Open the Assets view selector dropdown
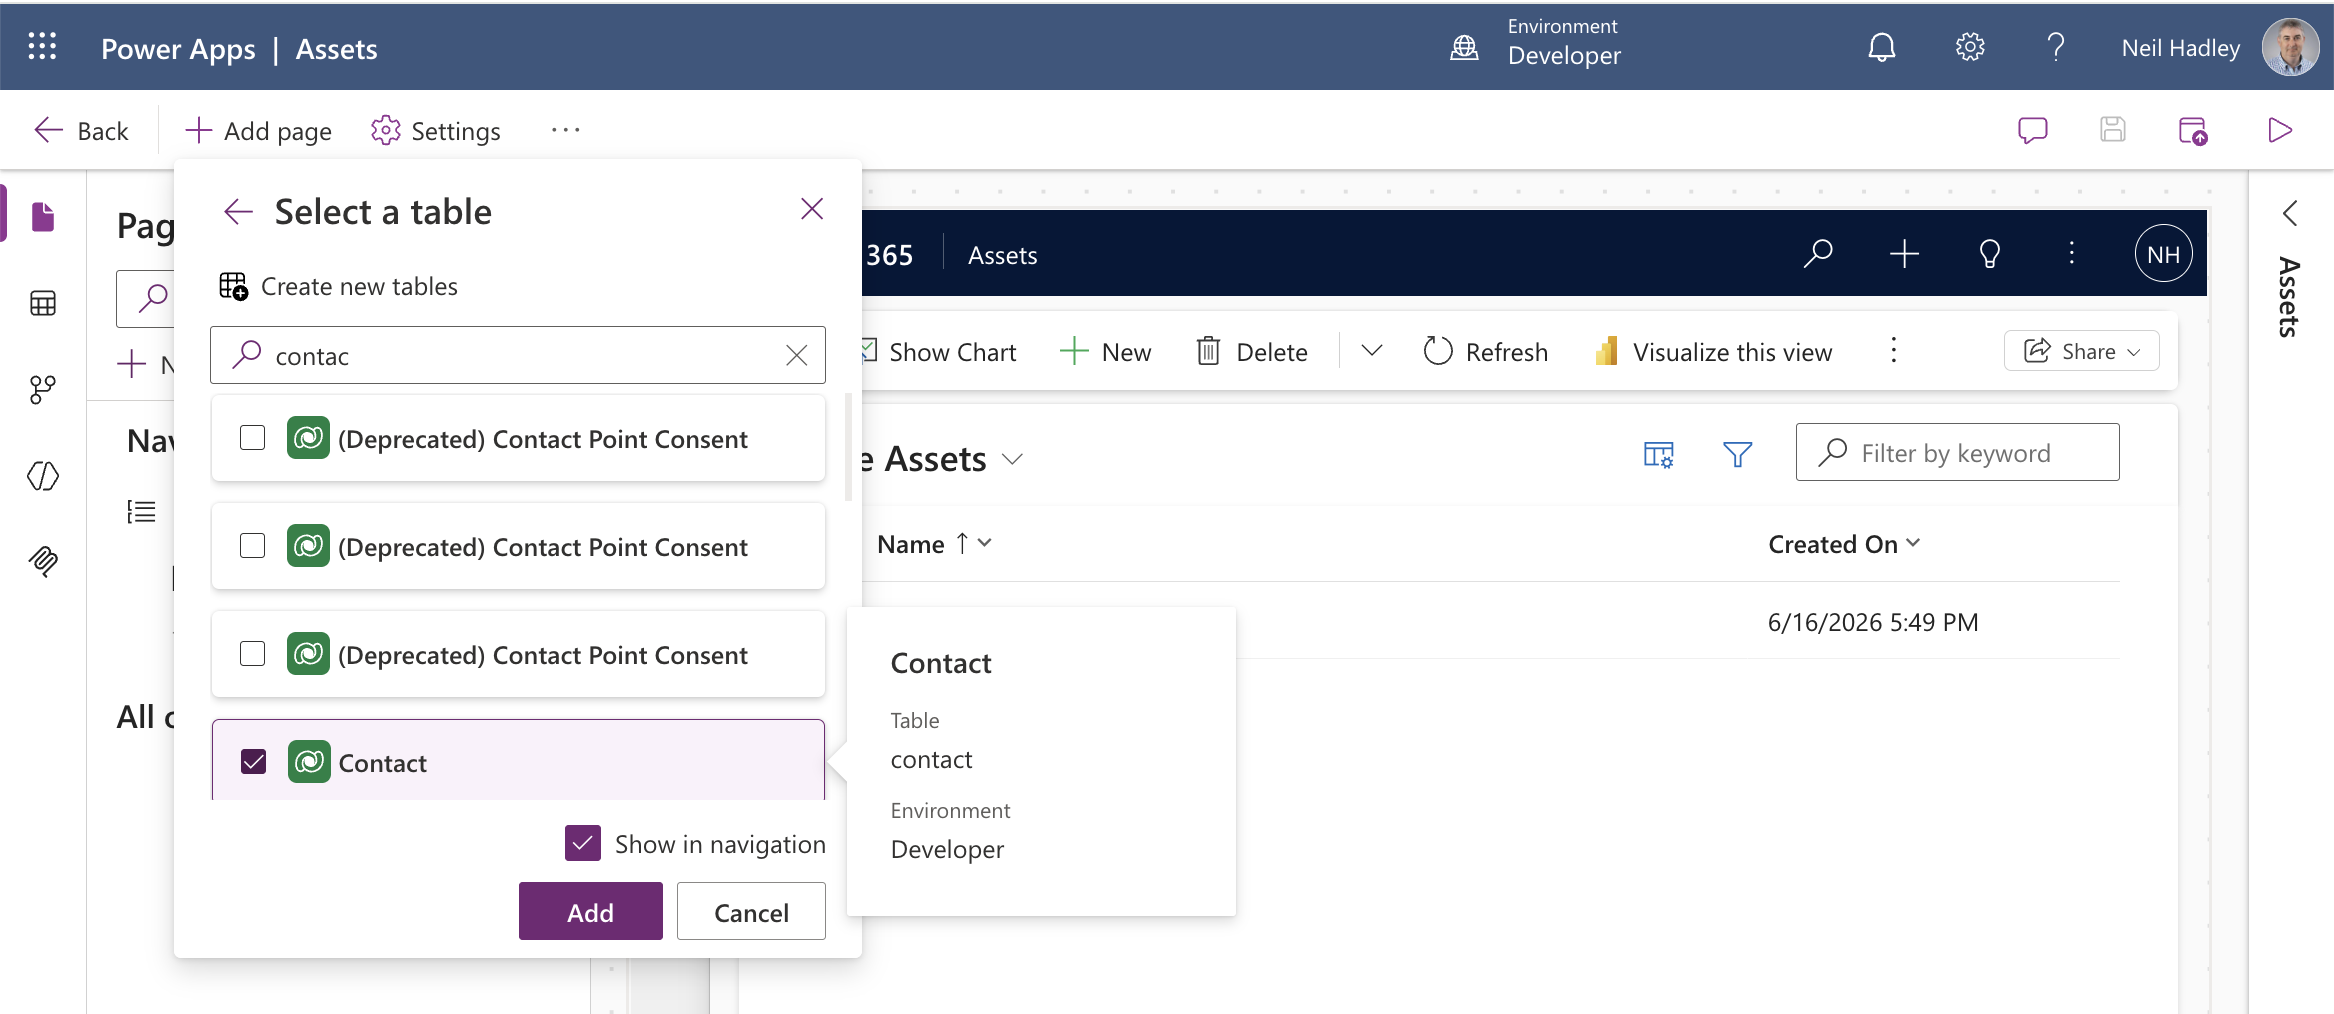 point(1013,459)
